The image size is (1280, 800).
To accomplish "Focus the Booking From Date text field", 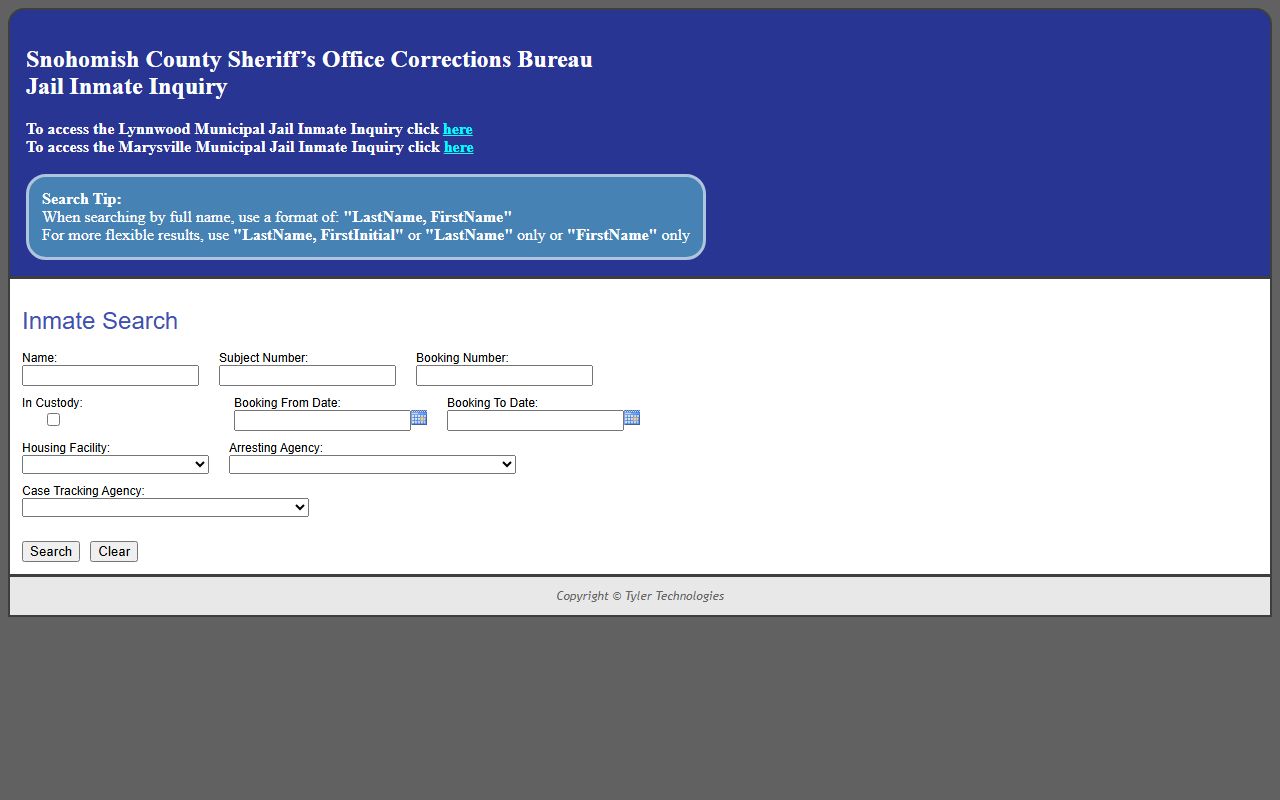I will coord(322,421).
